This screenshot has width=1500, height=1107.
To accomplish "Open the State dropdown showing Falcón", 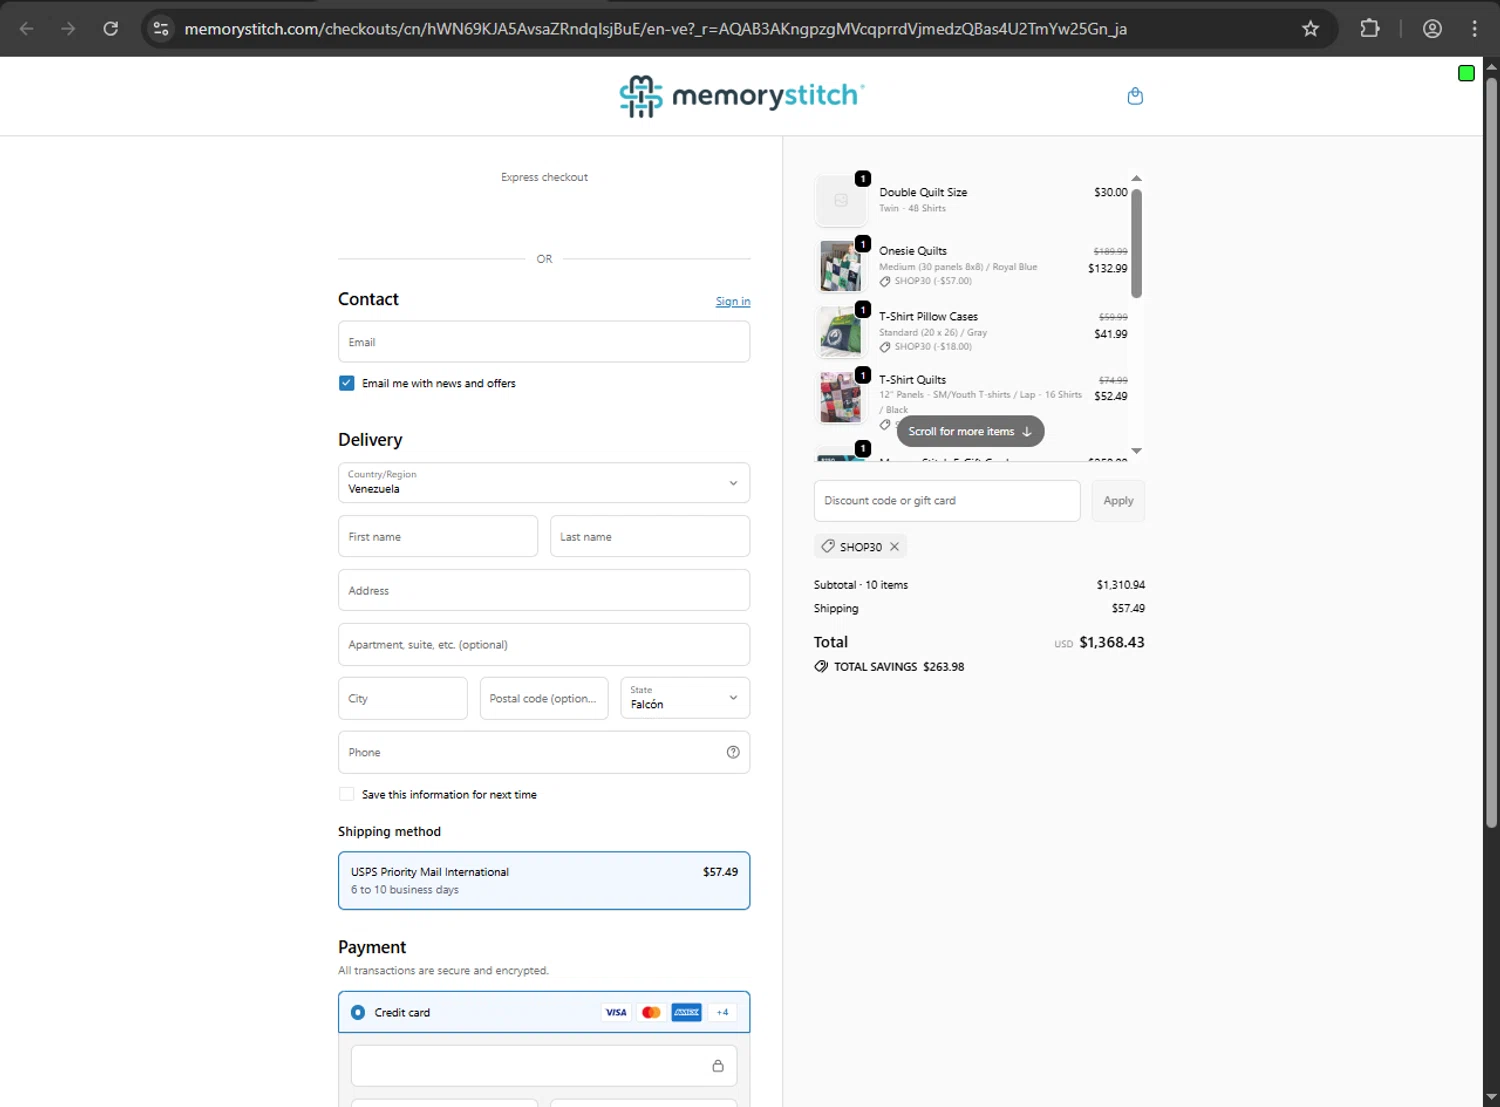I will tap(685, 698).
